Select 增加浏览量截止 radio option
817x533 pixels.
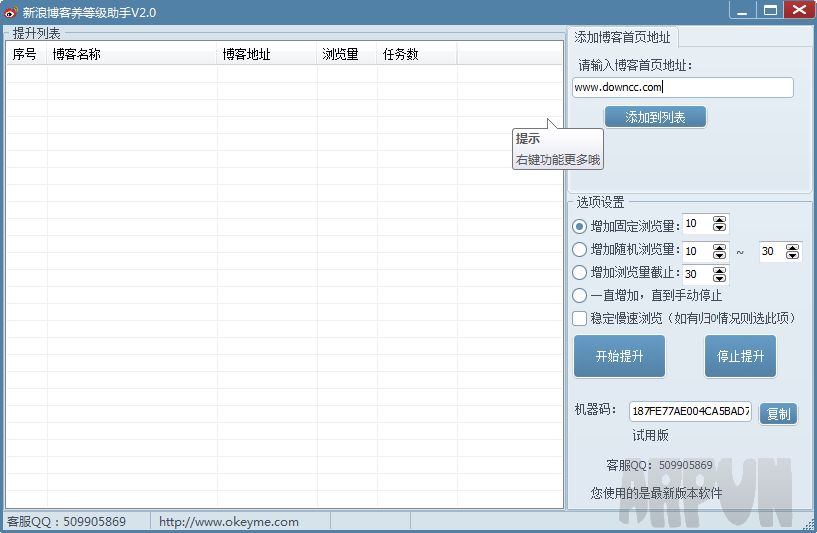point(580,272)
